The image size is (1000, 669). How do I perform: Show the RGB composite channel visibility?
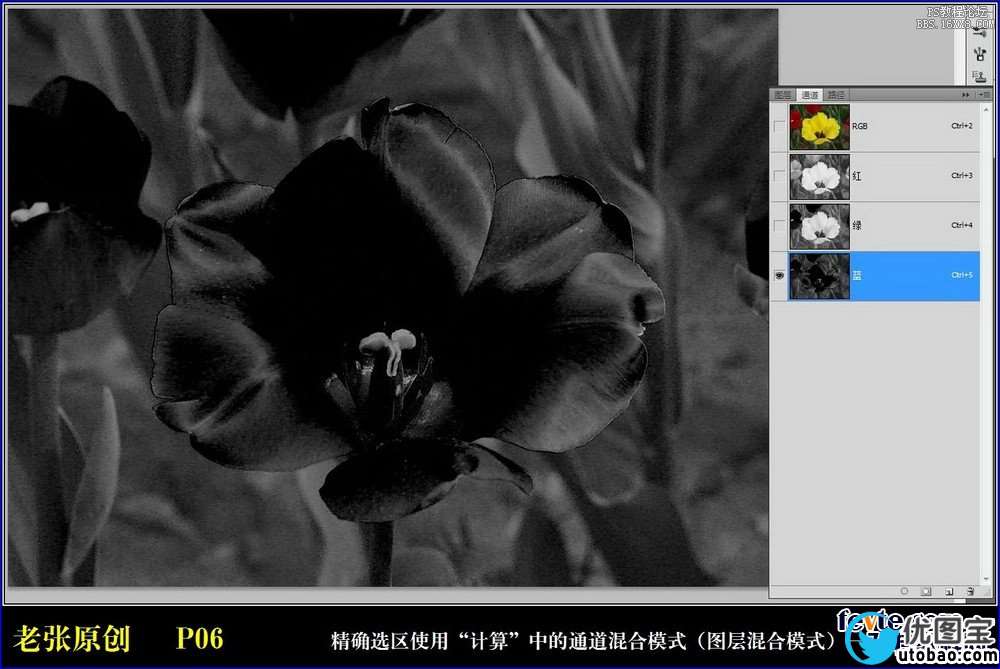point(779,127)
